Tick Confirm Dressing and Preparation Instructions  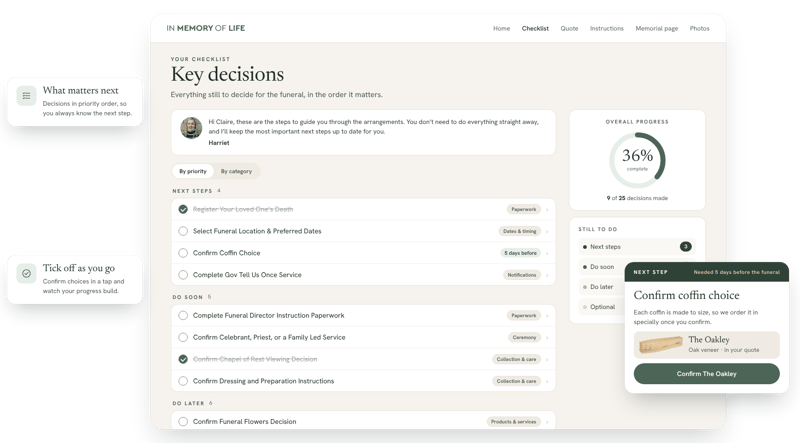pyautogui.click(x=183, y=381)
